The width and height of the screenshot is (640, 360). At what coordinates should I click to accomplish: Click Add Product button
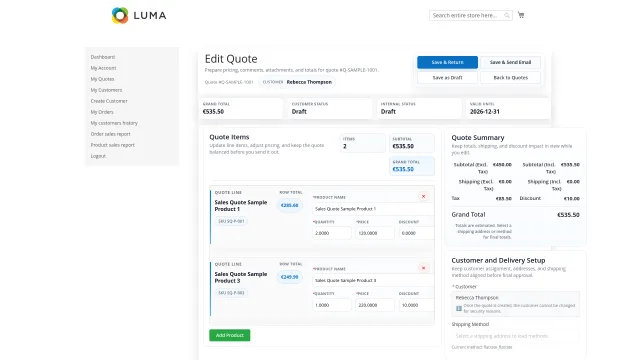pos(229,335)
